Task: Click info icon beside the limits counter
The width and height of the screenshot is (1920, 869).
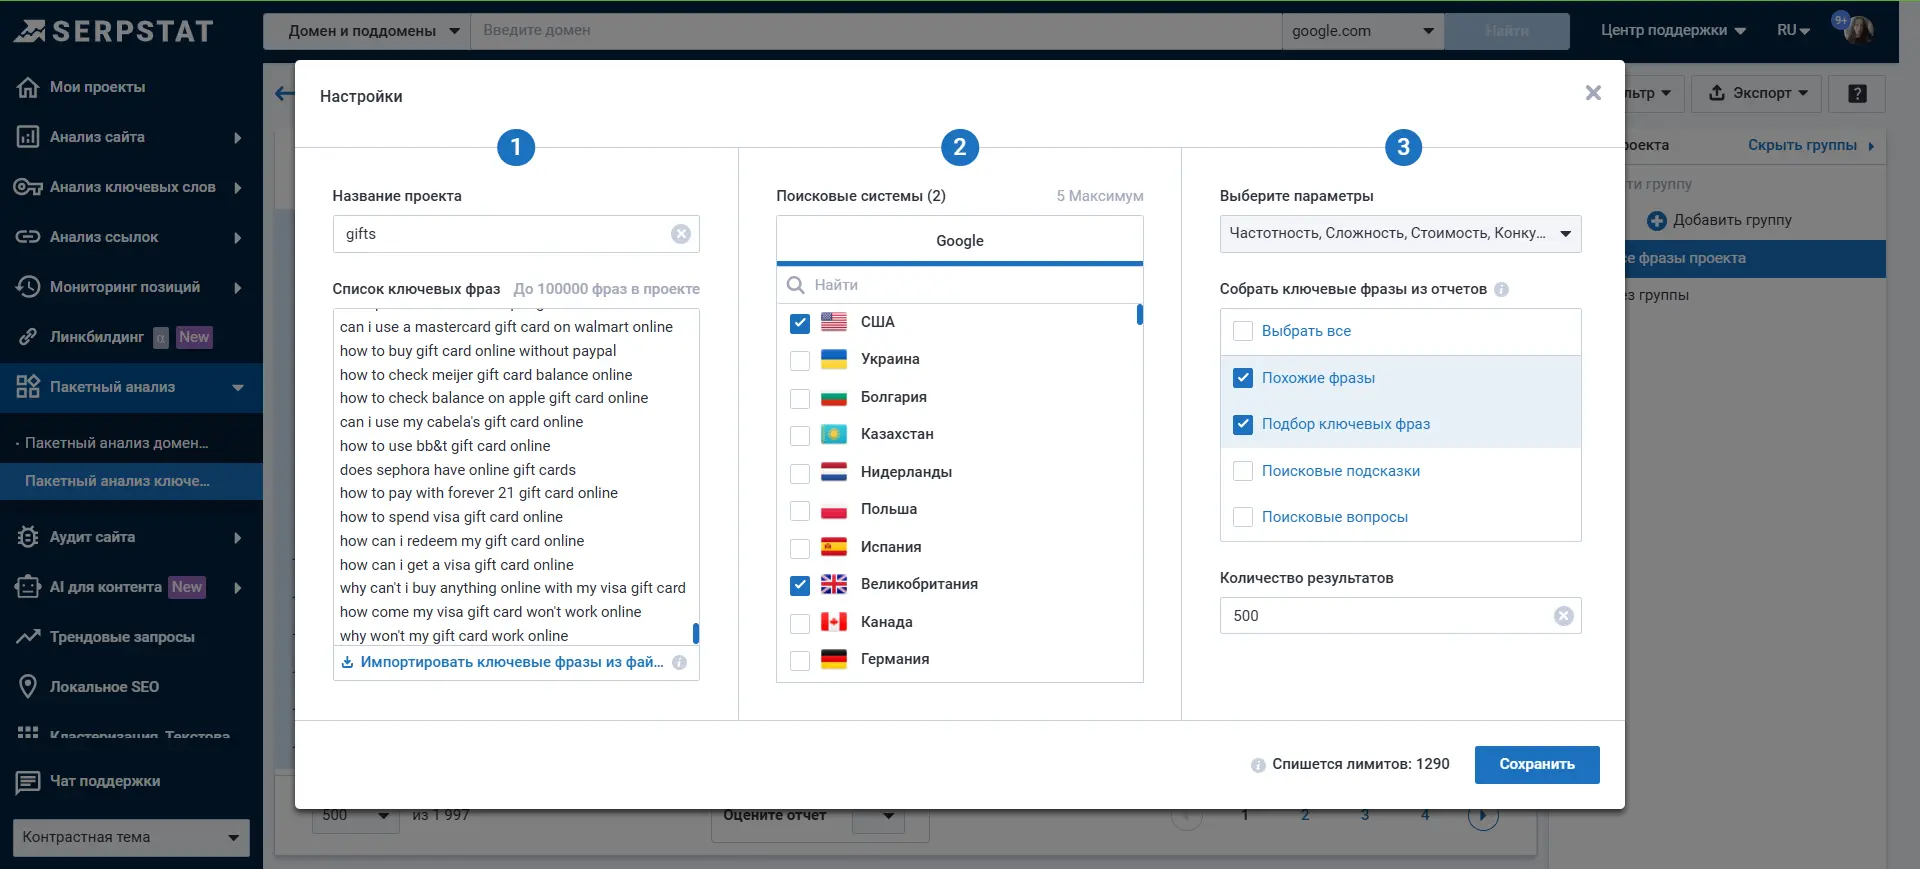Action: point(1258,765)
